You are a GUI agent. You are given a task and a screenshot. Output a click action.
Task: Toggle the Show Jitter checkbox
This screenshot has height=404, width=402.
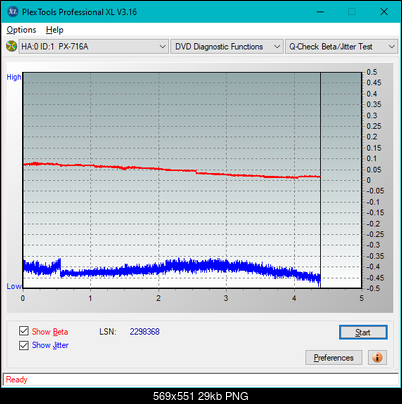[24, 345]
